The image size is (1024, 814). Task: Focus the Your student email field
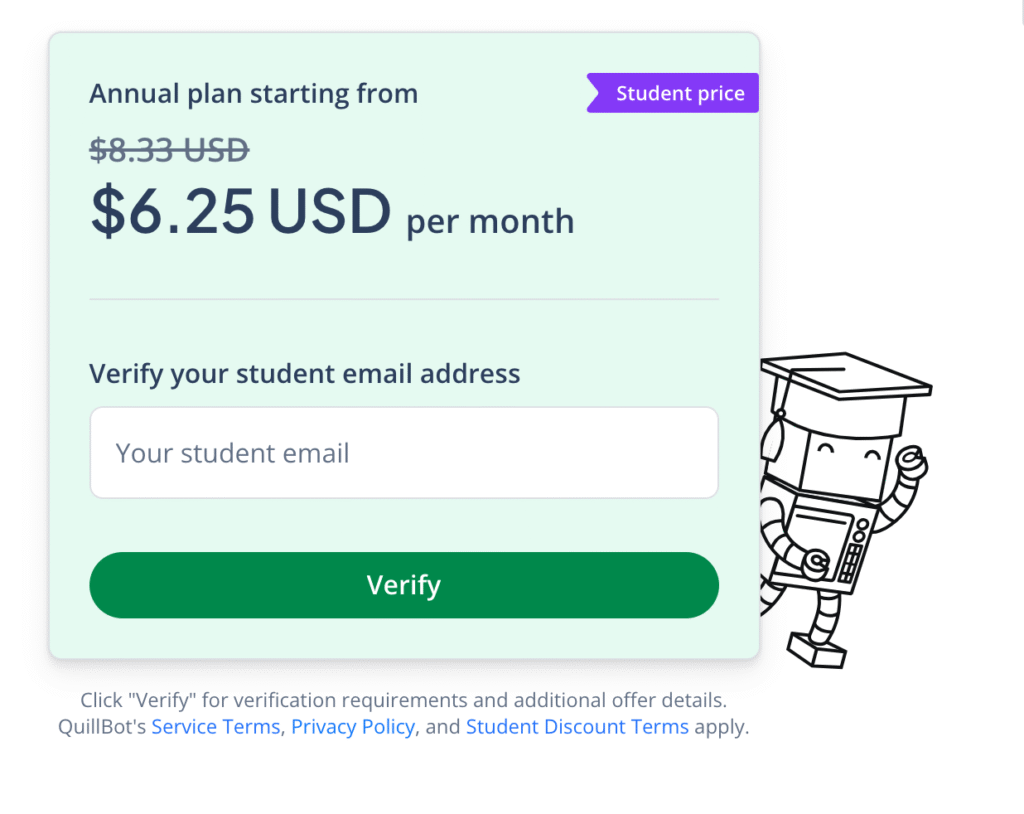(404, 453)
